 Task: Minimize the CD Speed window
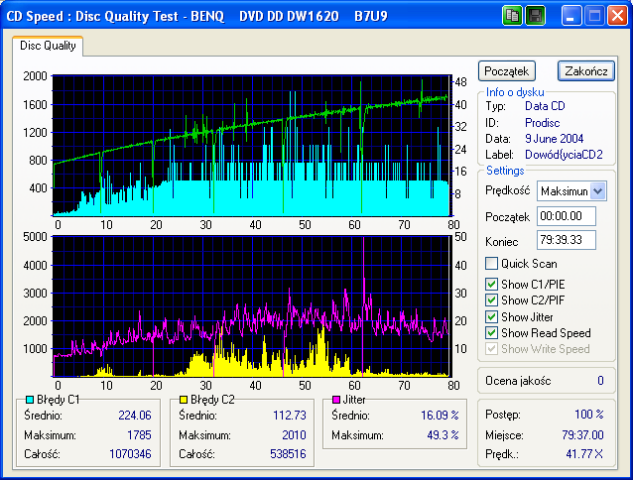point(571,16)
